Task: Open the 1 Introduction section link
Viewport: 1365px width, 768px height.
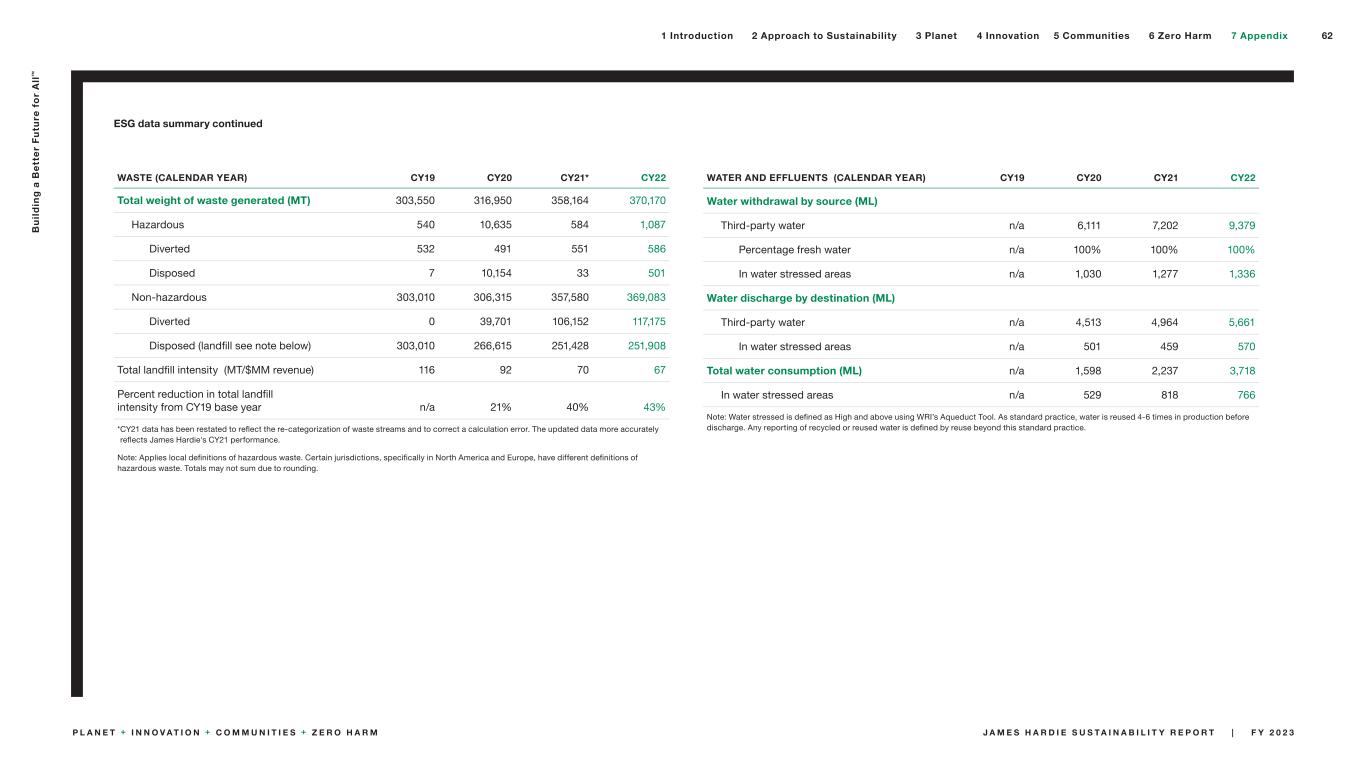Action: point(696,36)
